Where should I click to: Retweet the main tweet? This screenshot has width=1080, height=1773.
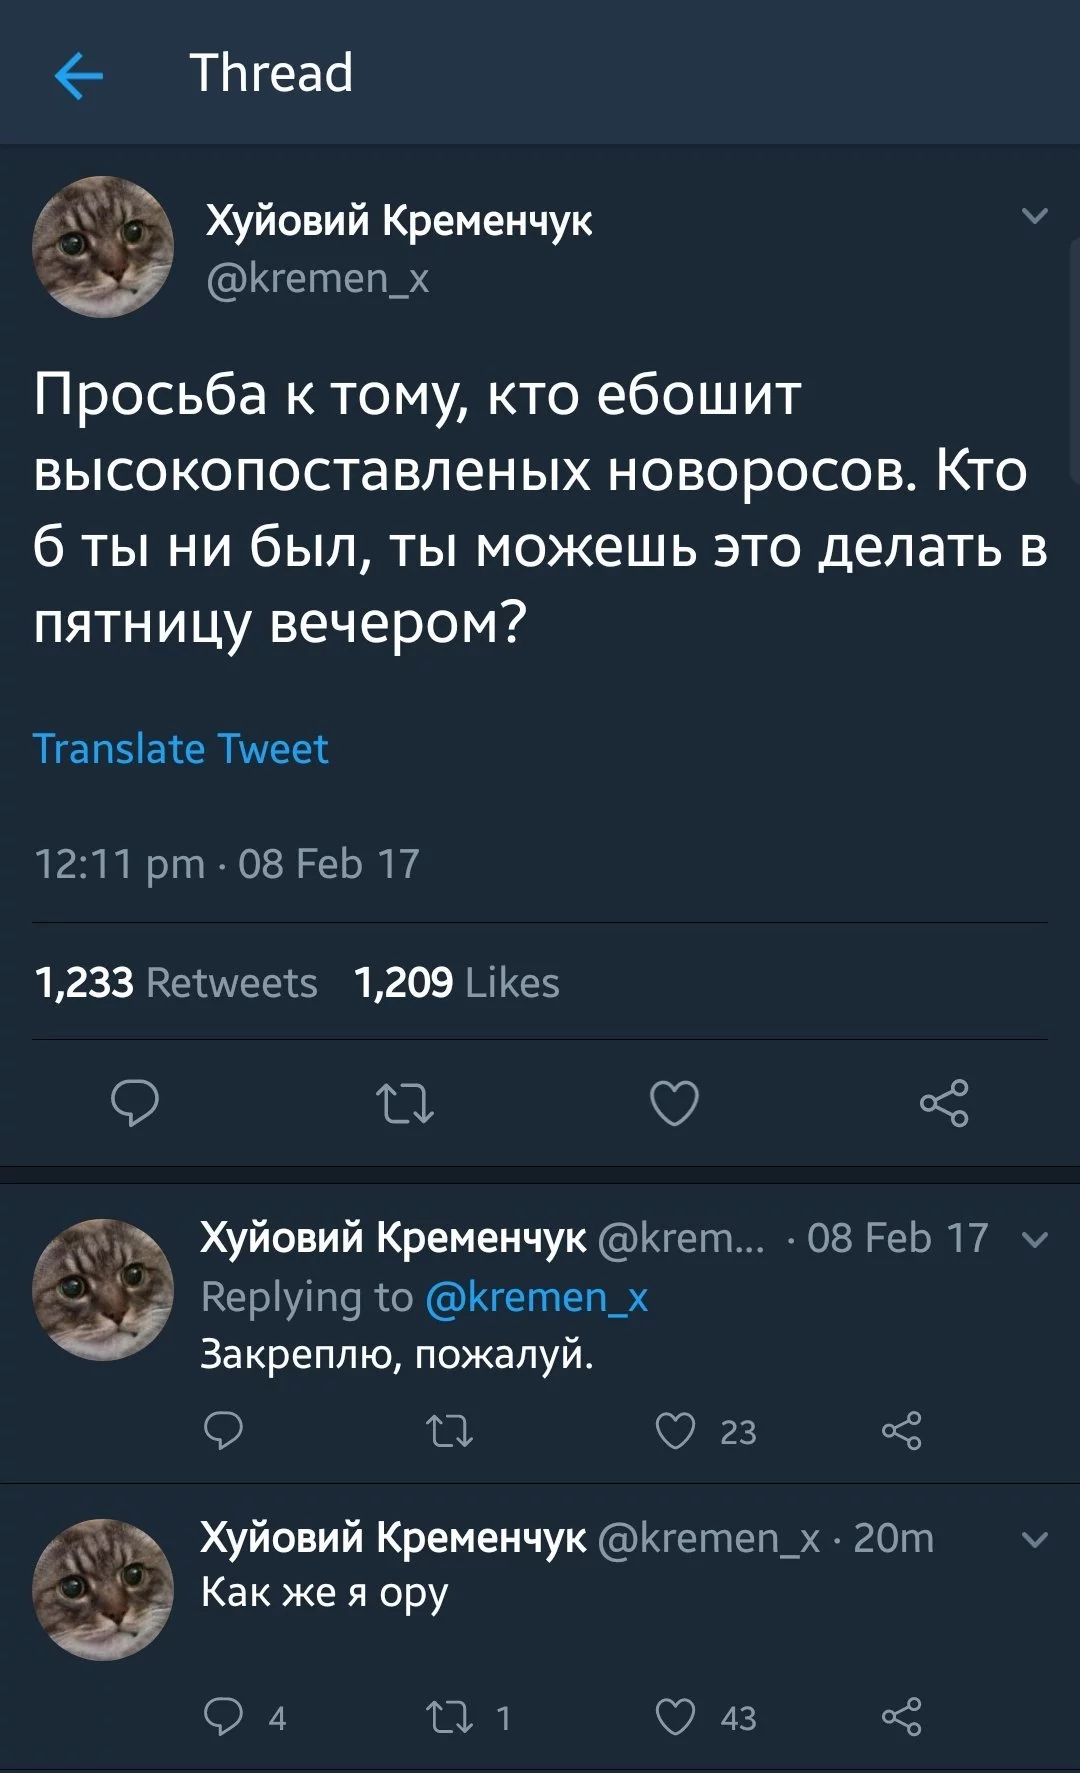pos(405,1103)
